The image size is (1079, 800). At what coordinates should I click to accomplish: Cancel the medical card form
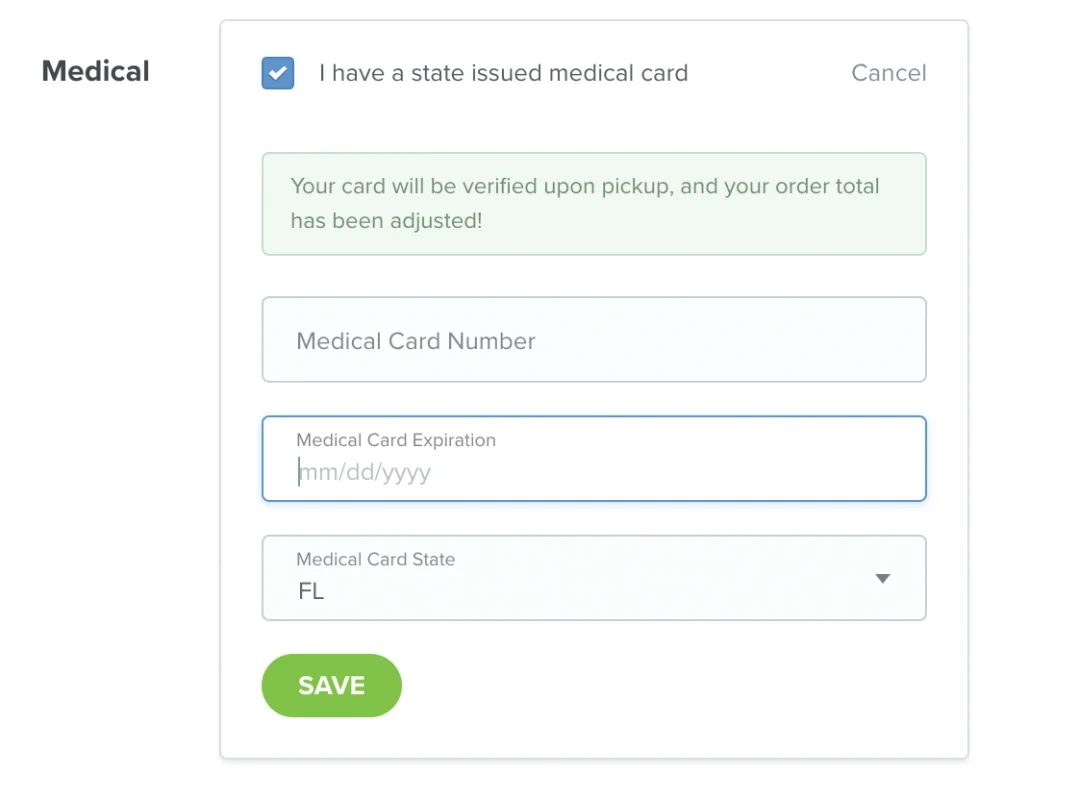888,73
